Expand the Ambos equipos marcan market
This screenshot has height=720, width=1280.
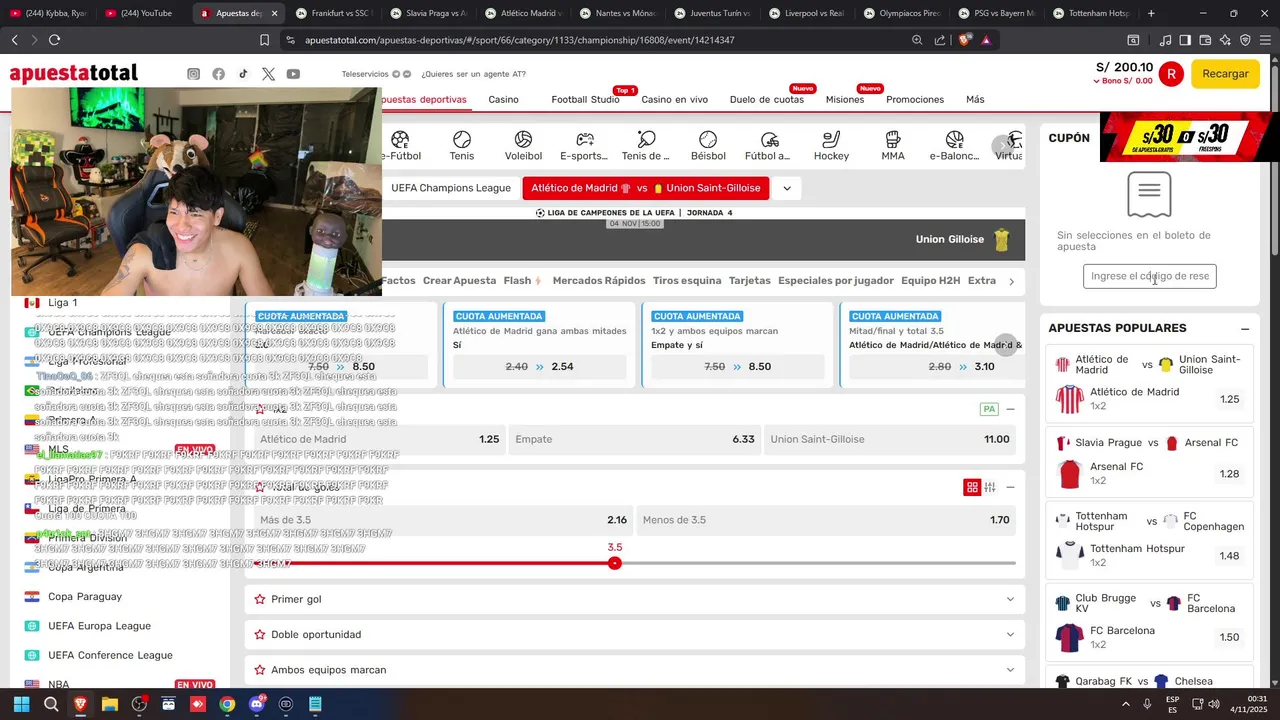(1010, 670)
